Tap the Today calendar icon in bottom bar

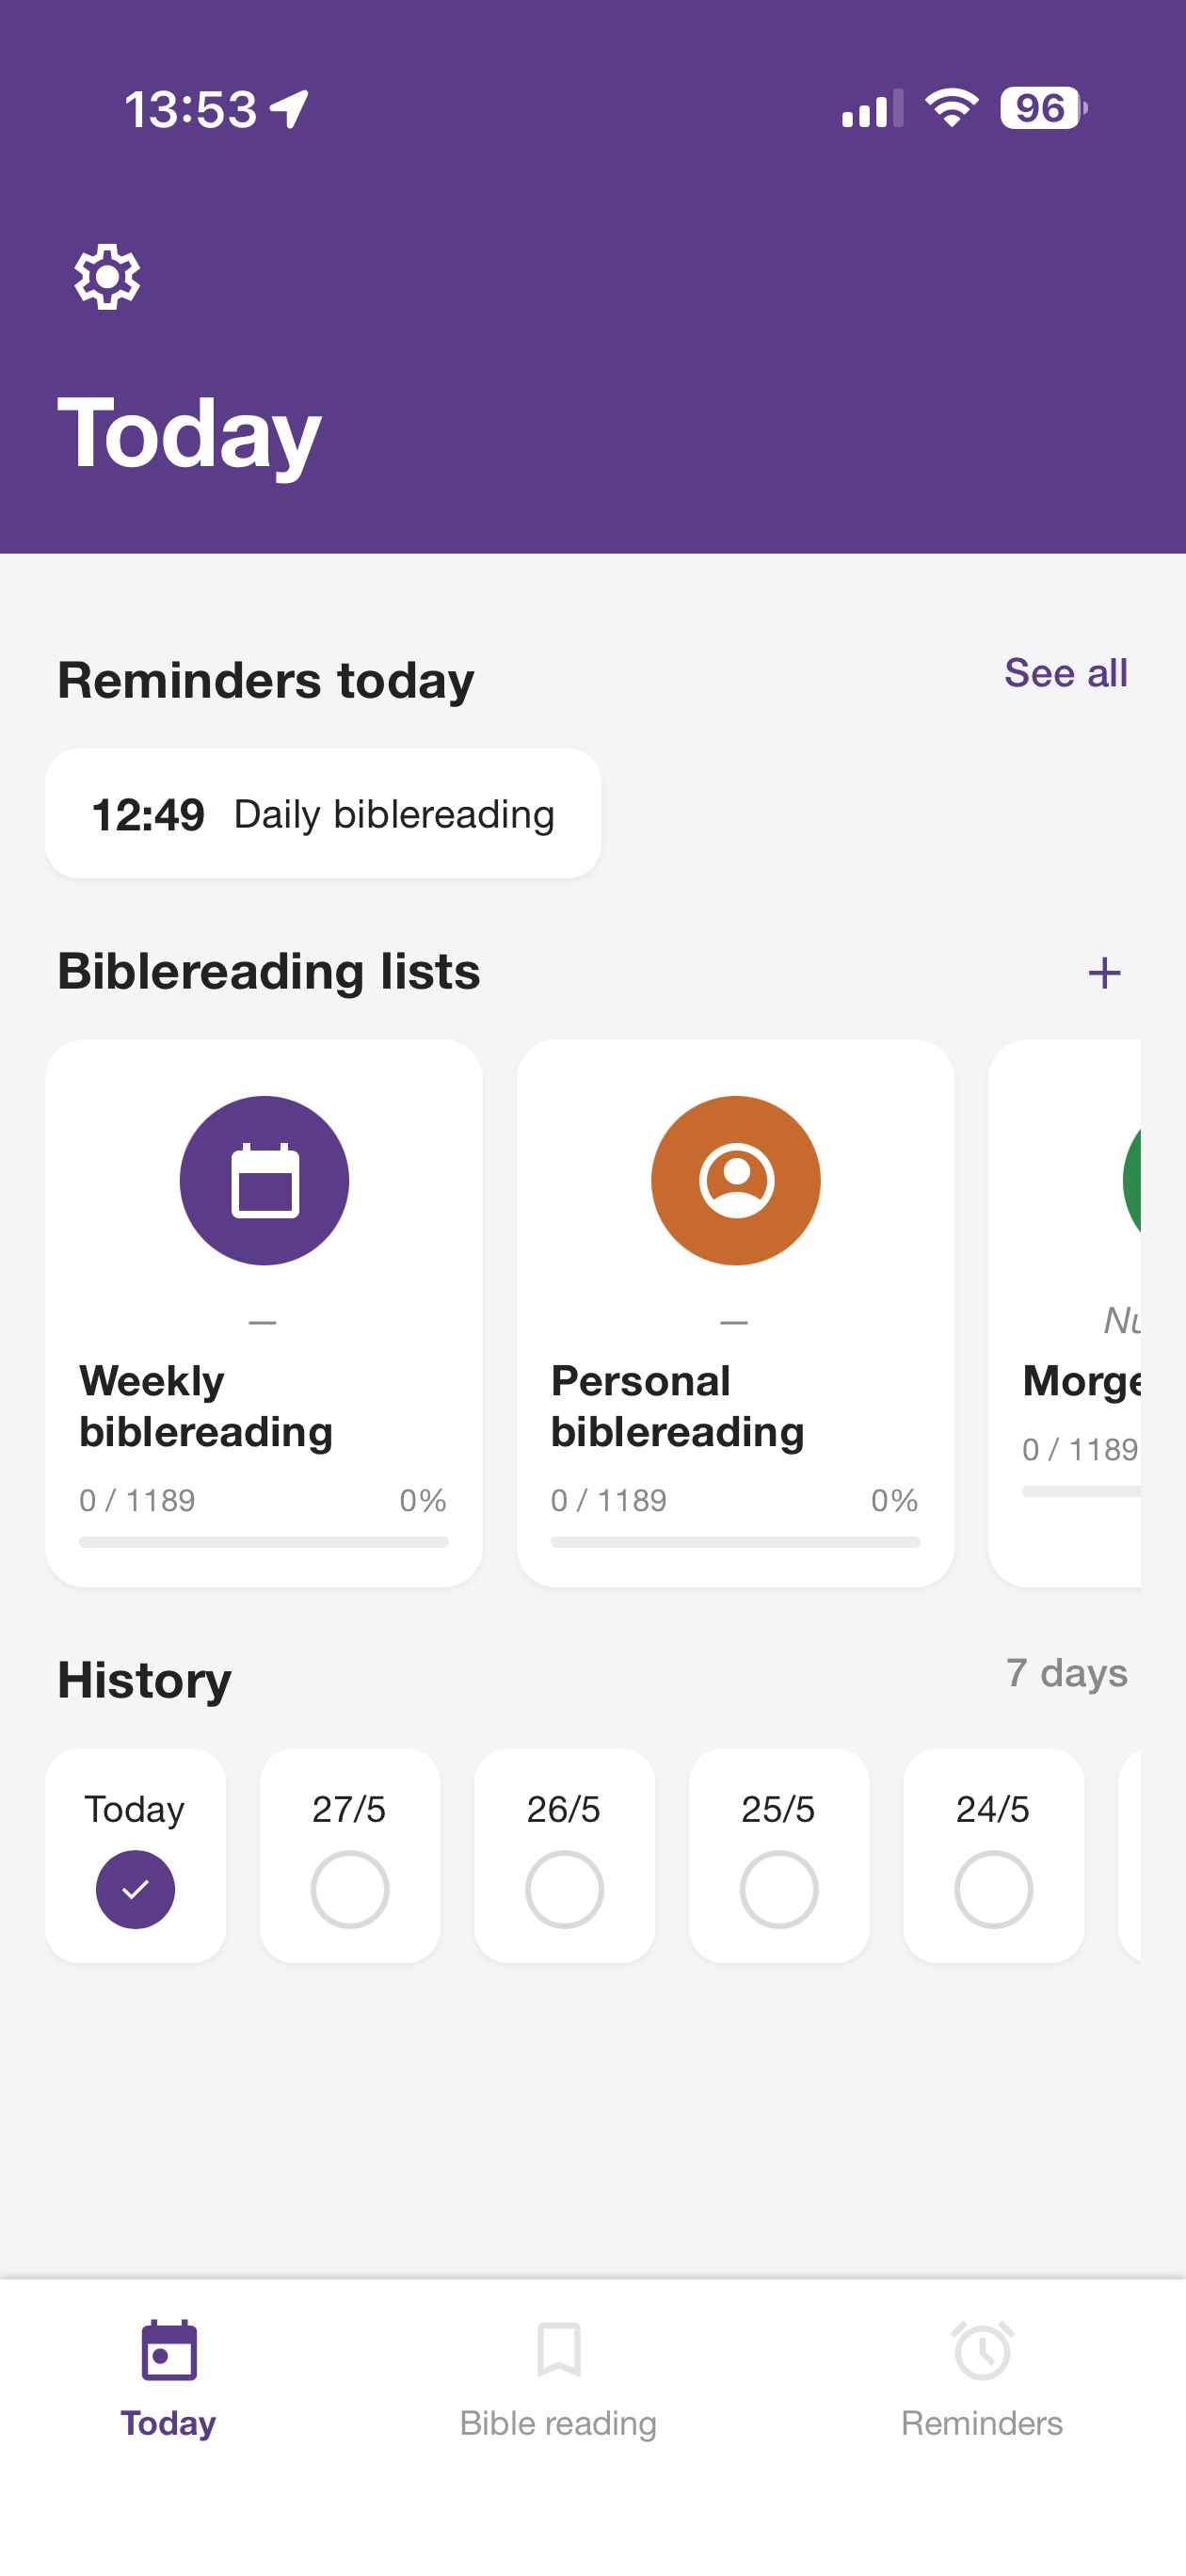[169, 2349]
